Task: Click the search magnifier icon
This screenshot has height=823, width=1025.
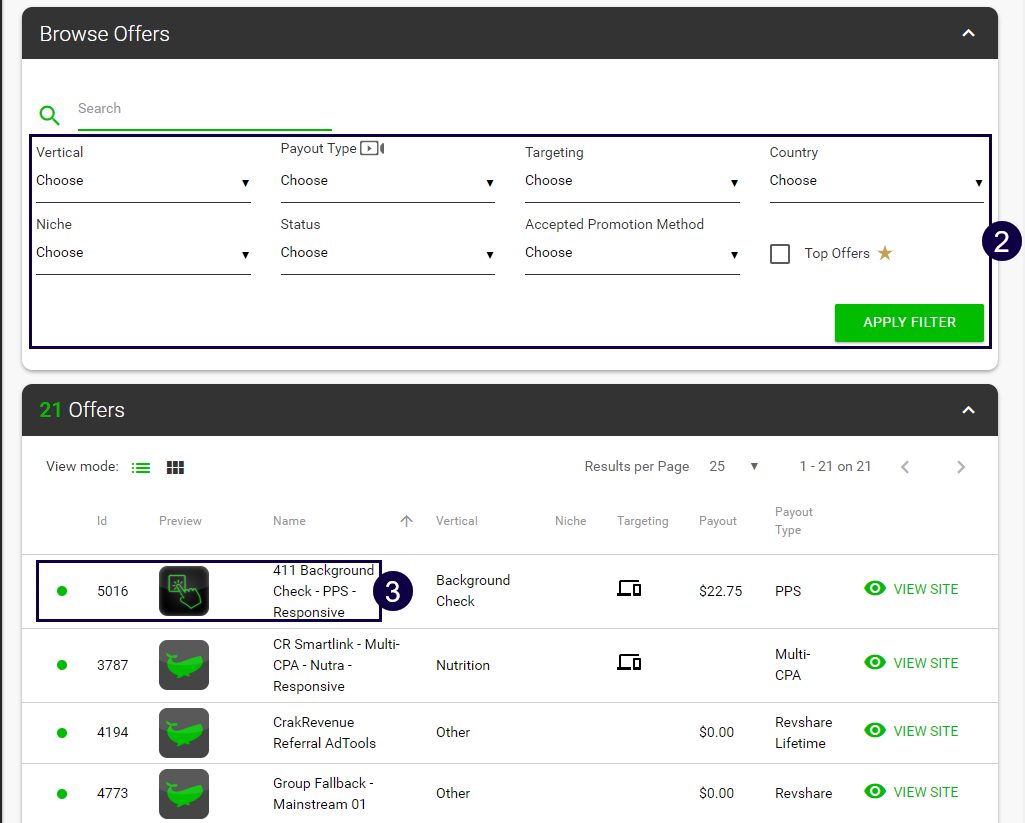Action: (x=49, y=115)
